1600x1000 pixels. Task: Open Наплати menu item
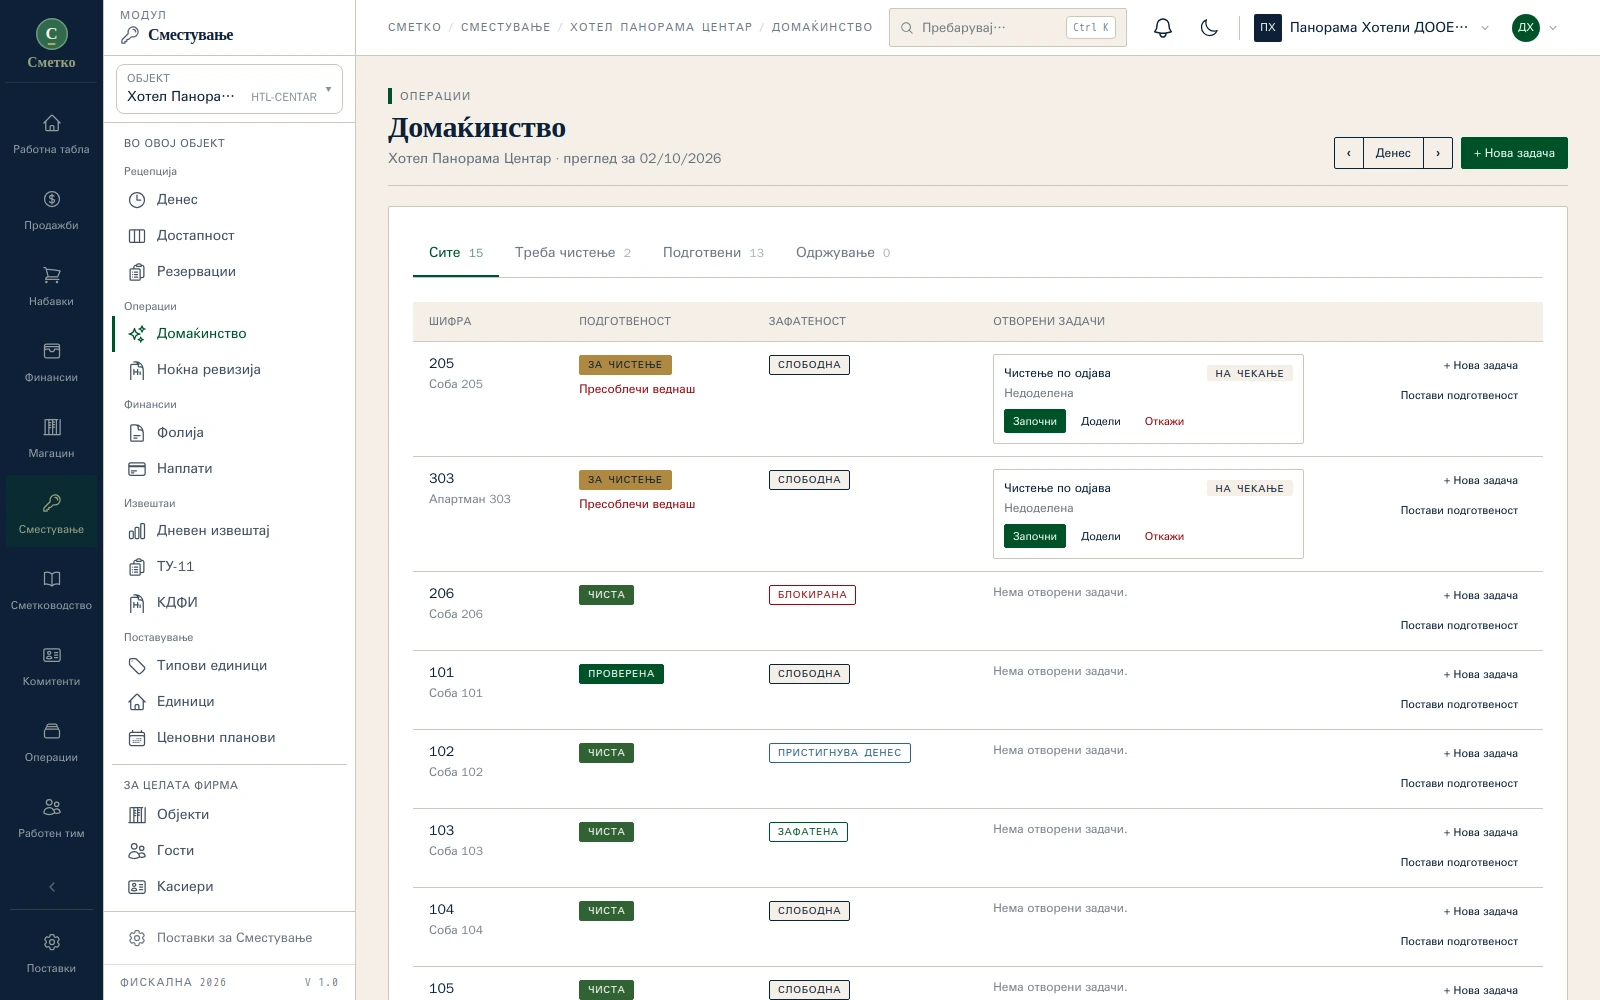[230, 469]
